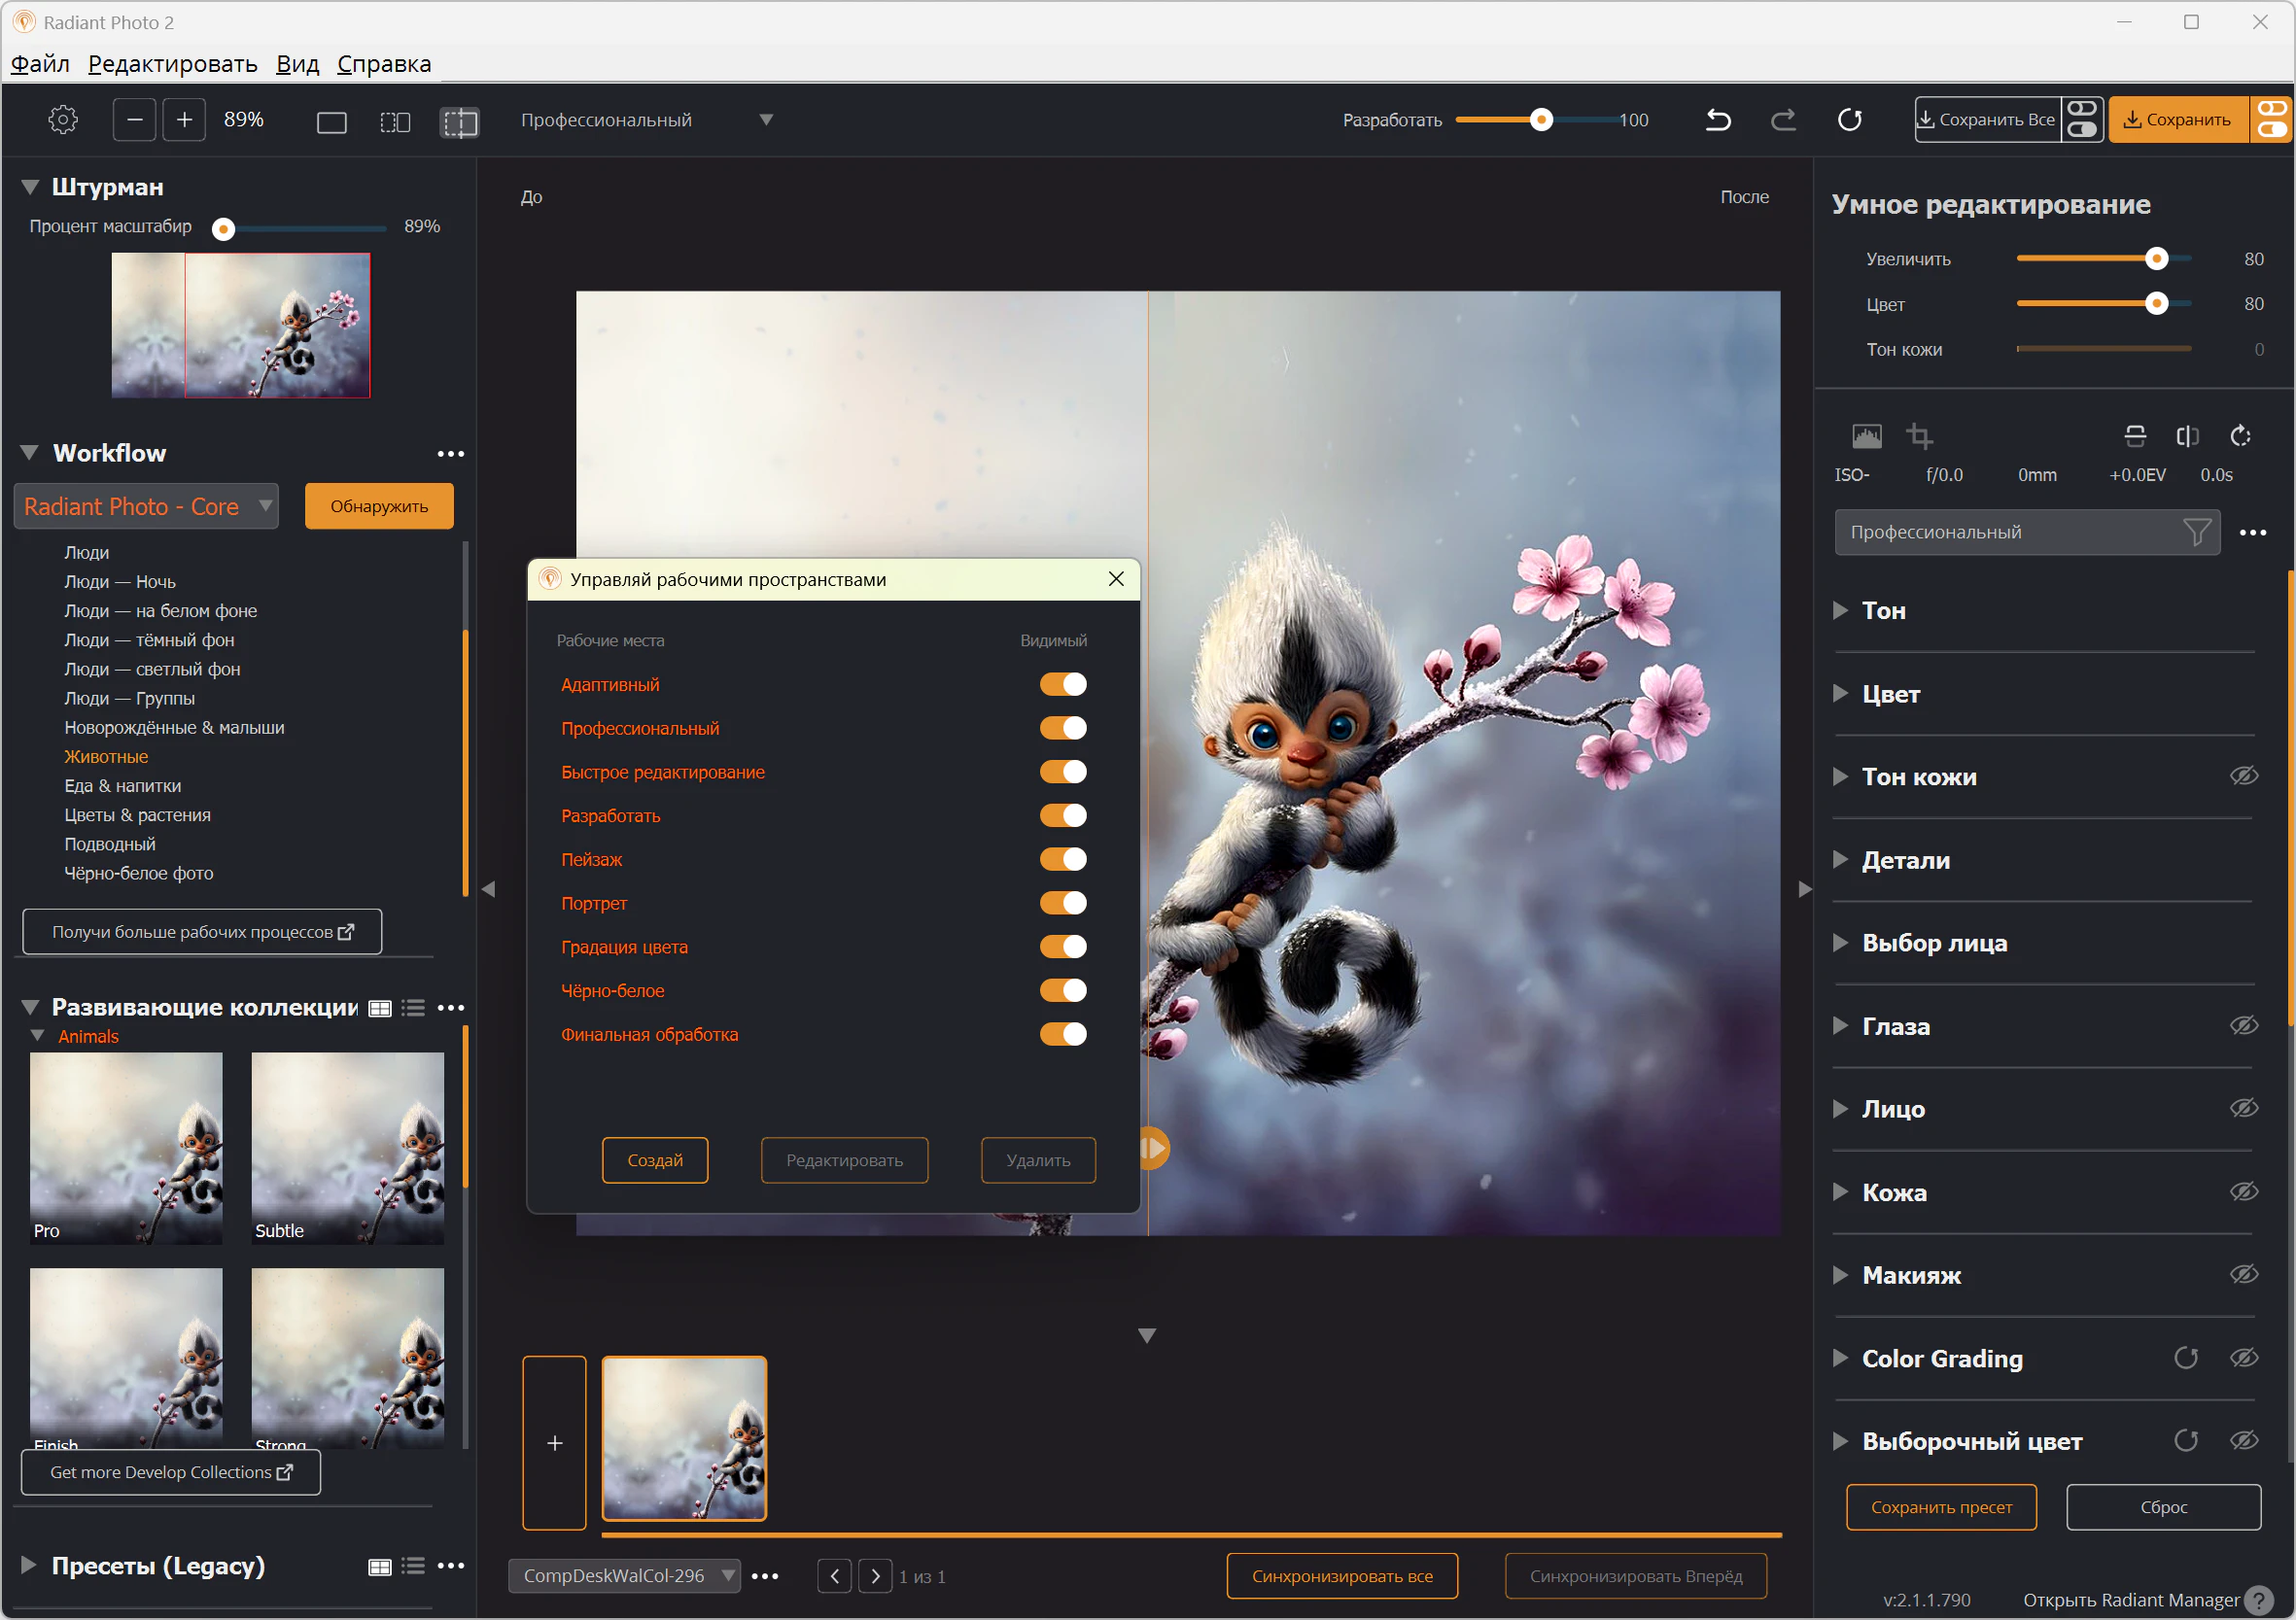This screenshot has width=2296, height=1620.
Task: Click rotate icon above 0.0s
Action: [x=2240, y=436]
